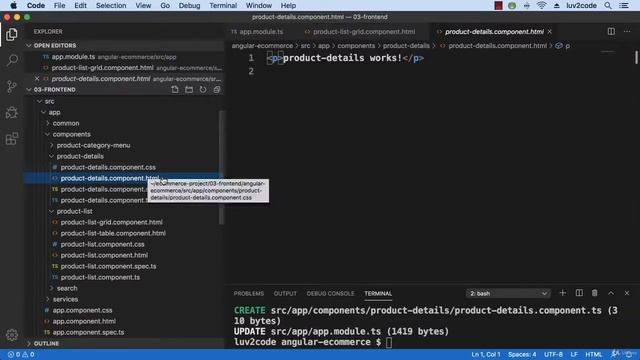Collapse the app folder
Viewport: 640px width, 360px height.
43,112
